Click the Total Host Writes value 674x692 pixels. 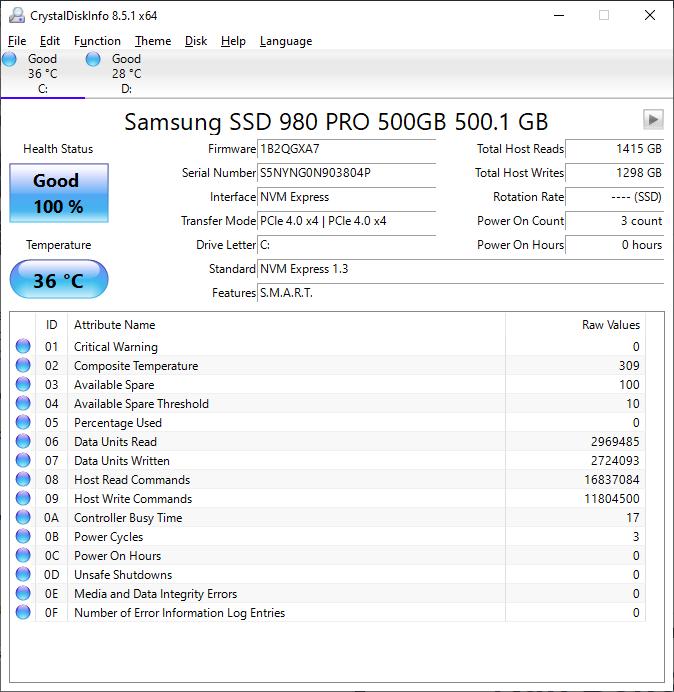(x=614, y=173)
